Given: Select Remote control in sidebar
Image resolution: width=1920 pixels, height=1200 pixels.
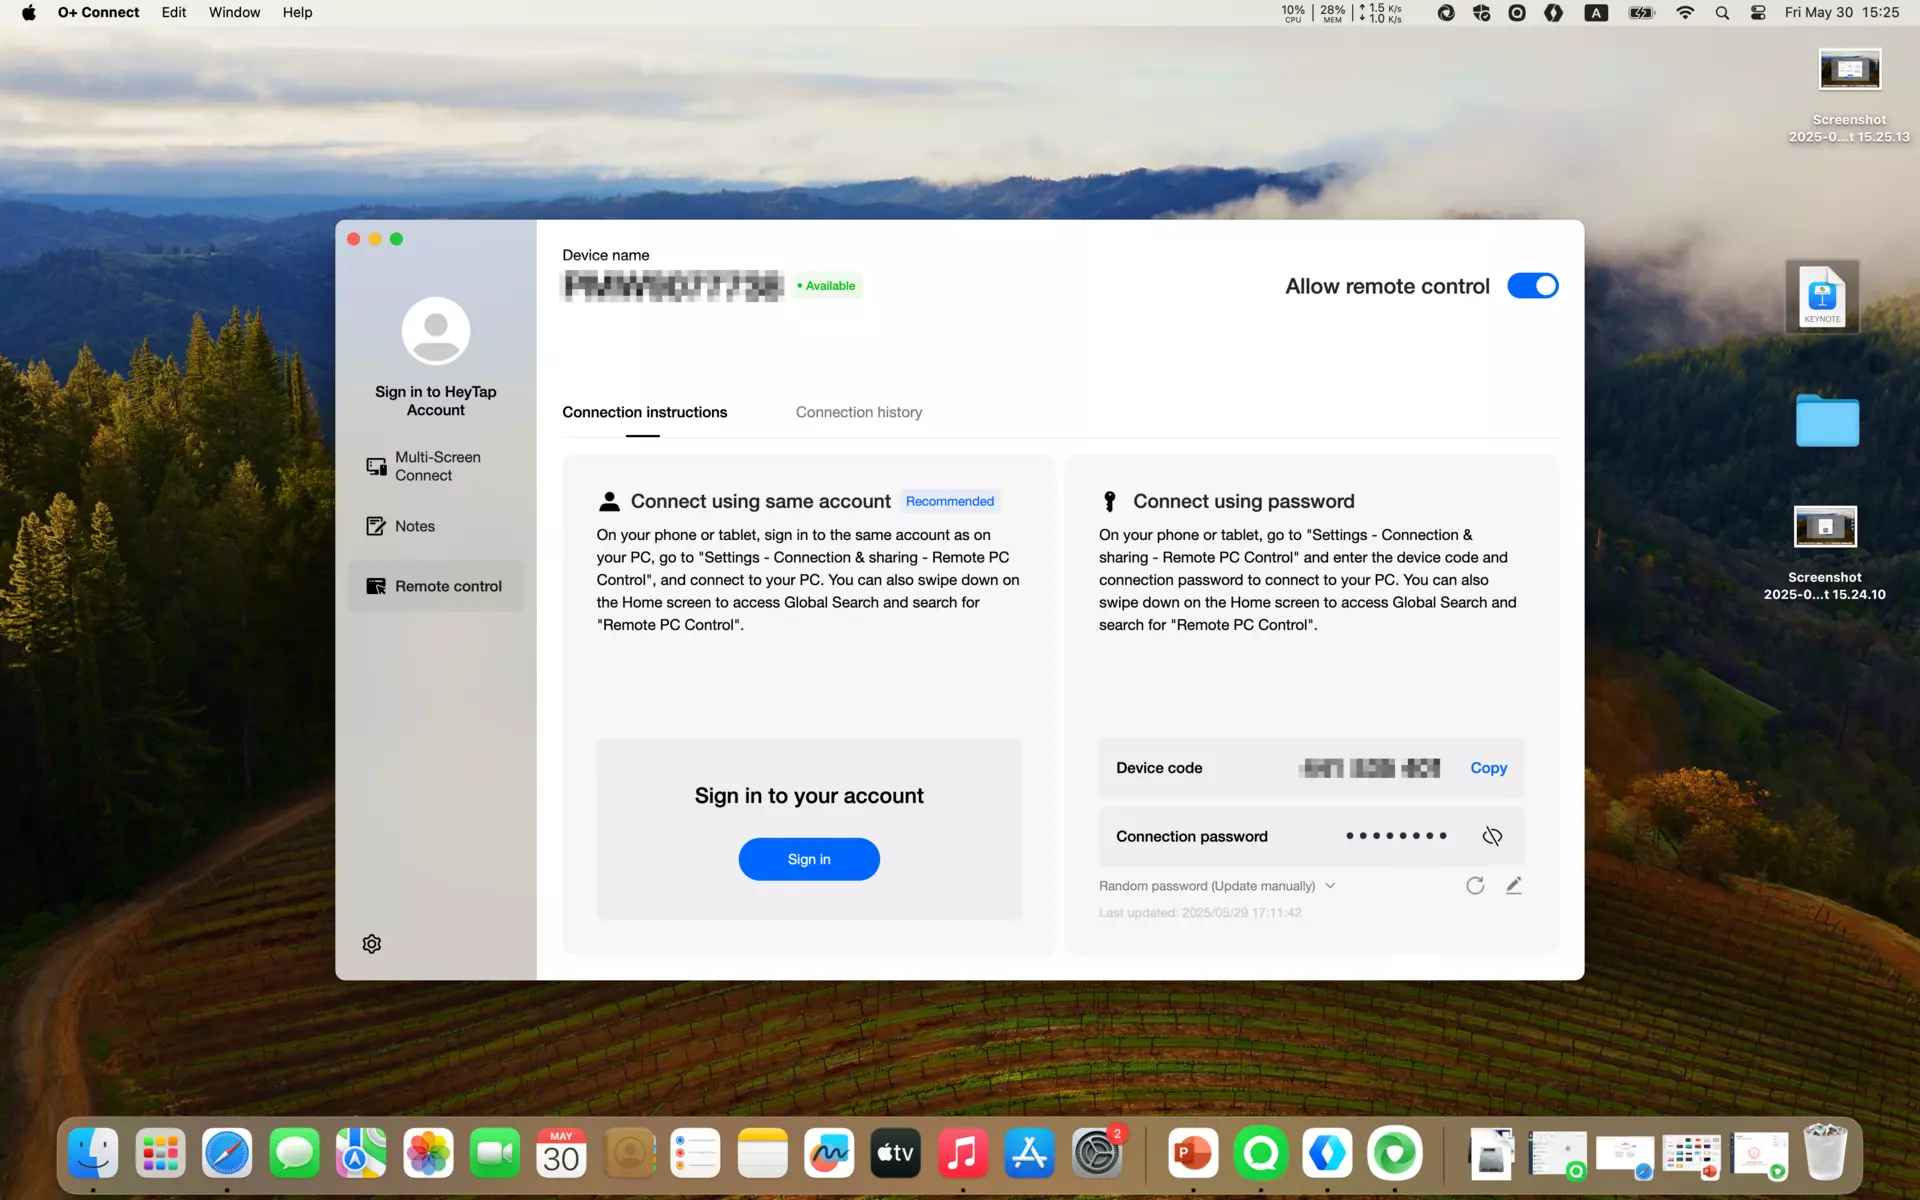Looking at the screenshot, I should point(436,586).
